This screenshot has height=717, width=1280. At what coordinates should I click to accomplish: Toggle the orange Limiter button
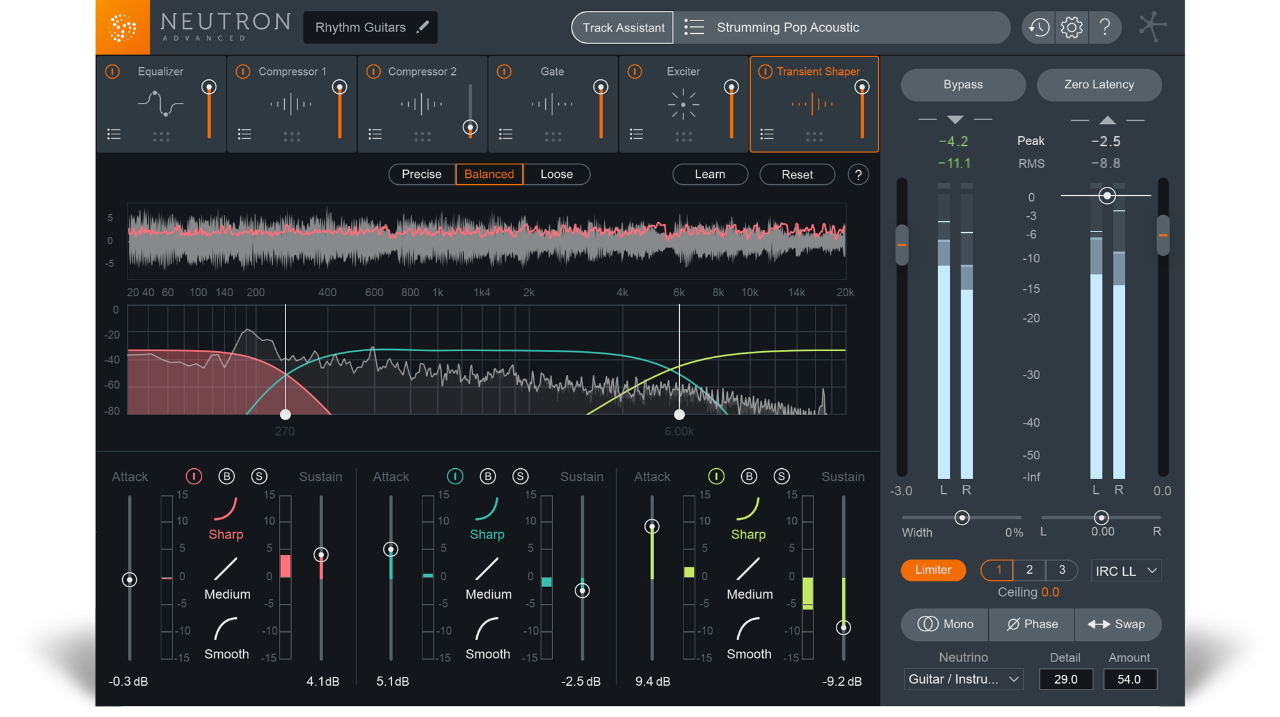point(933,570)
